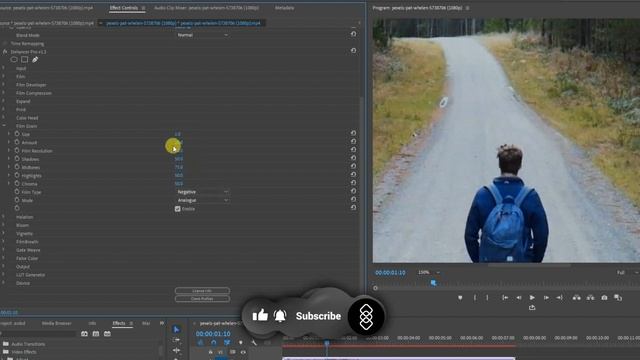Reset the Film Type parameter
The height and width of the screenshot is (360, 640).
(x=353, y=191)
